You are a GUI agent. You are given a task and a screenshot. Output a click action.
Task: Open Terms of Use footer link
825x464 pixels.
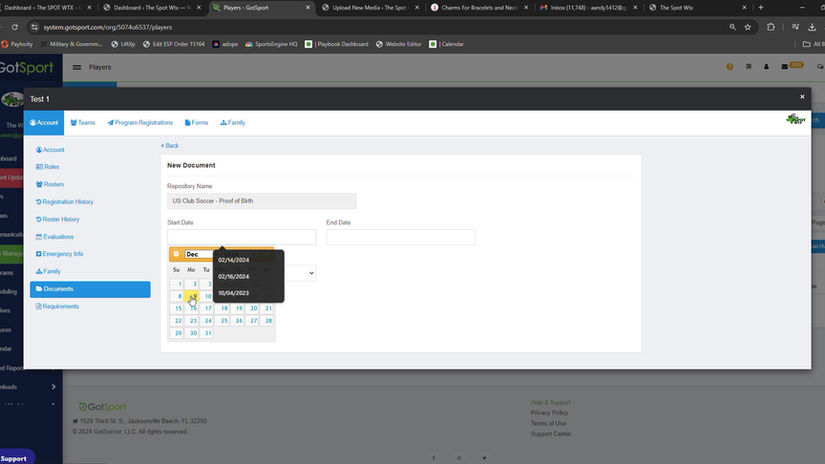pos(548,423)
